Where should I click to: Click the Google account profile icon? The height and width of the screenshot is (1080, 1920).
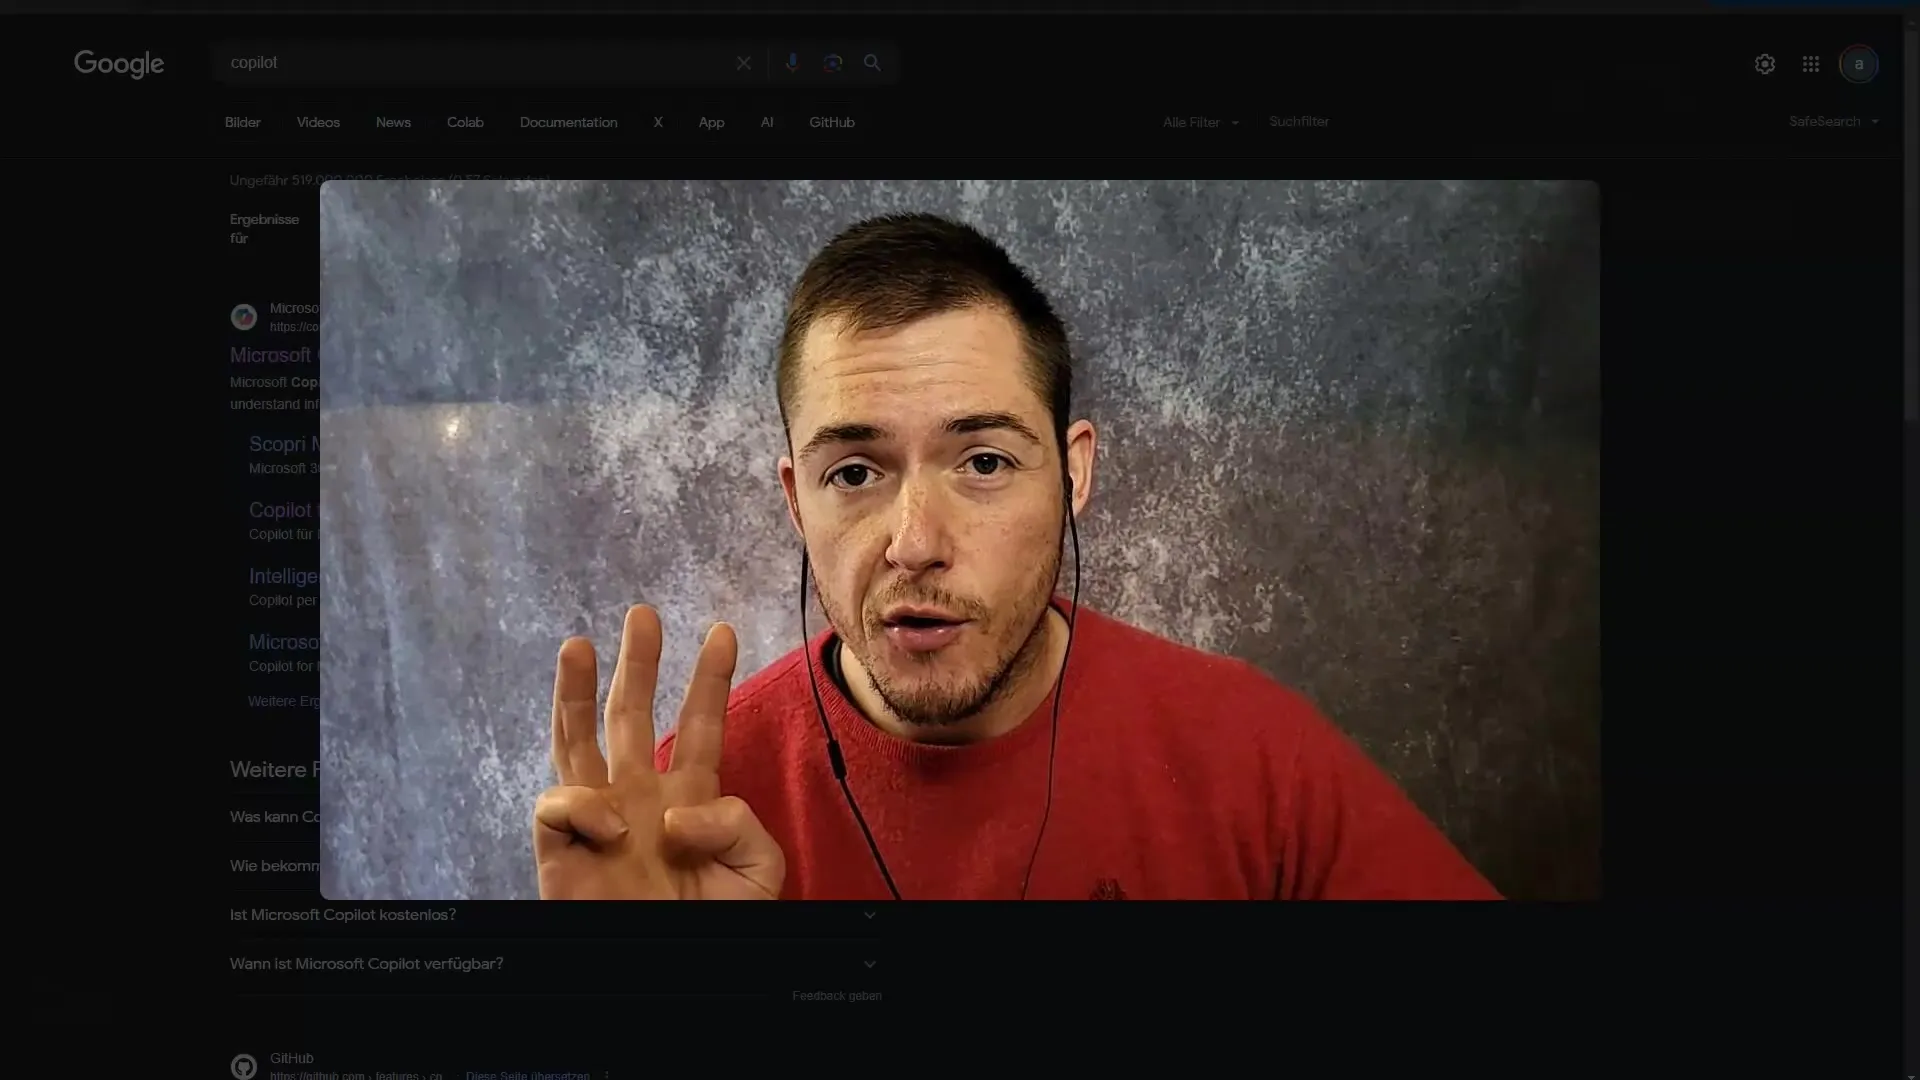[x=1859, y=63]
